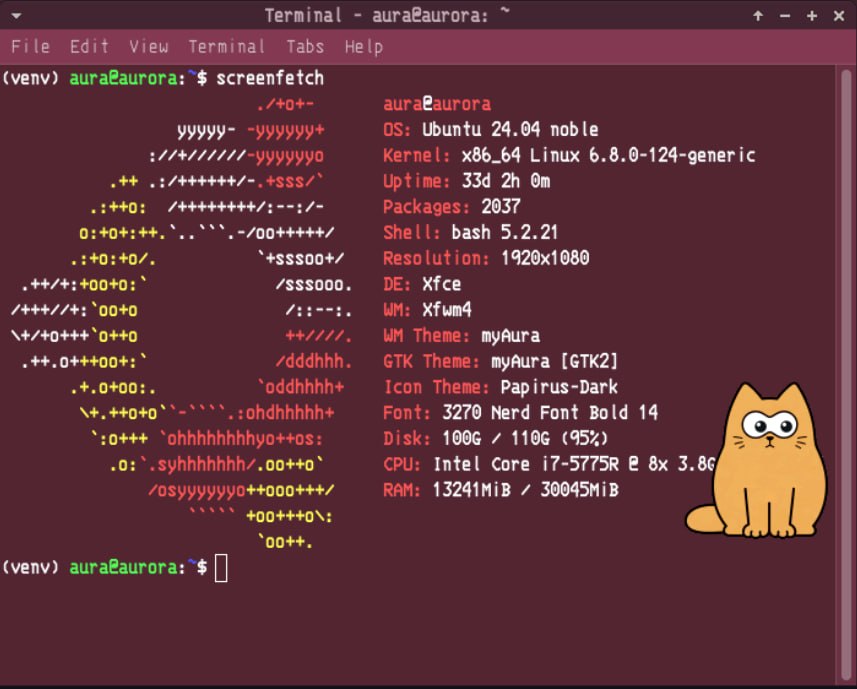This screenshot has height=689, width=857.
Task: Click the Packages '2037' value
Action: pos(501,207)
